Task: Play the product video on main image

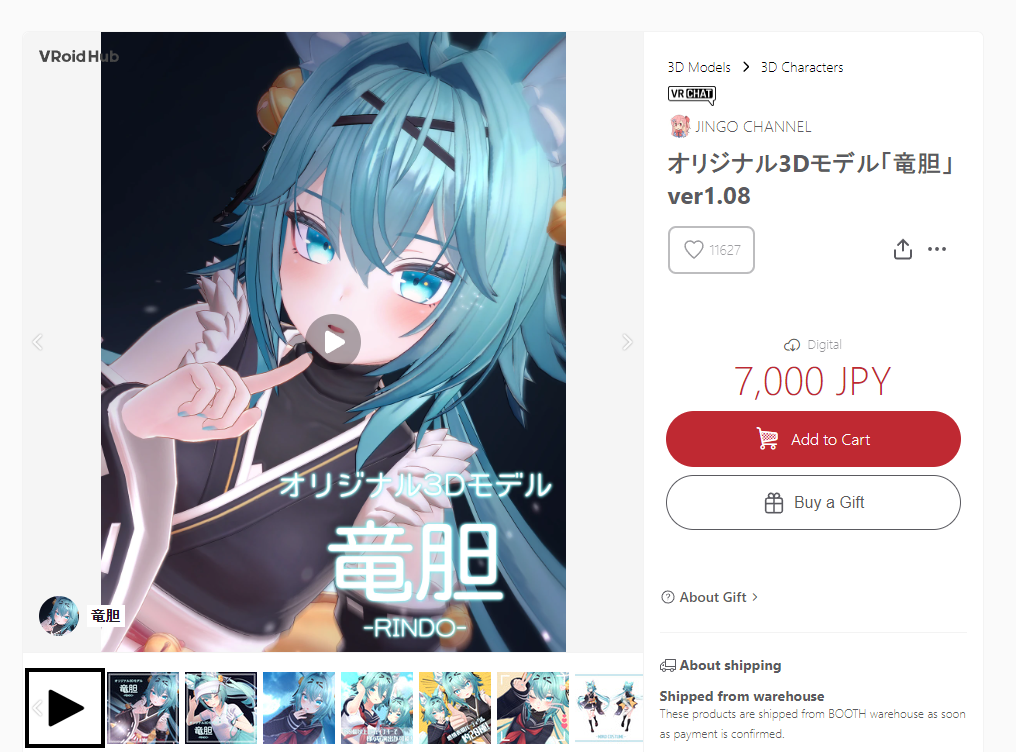Action: (x=334, y=341)
